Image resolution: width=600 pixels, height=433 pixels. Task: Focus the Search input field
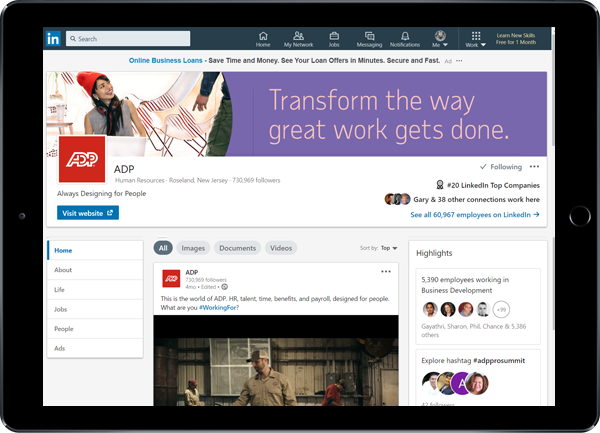pos(128,39)
